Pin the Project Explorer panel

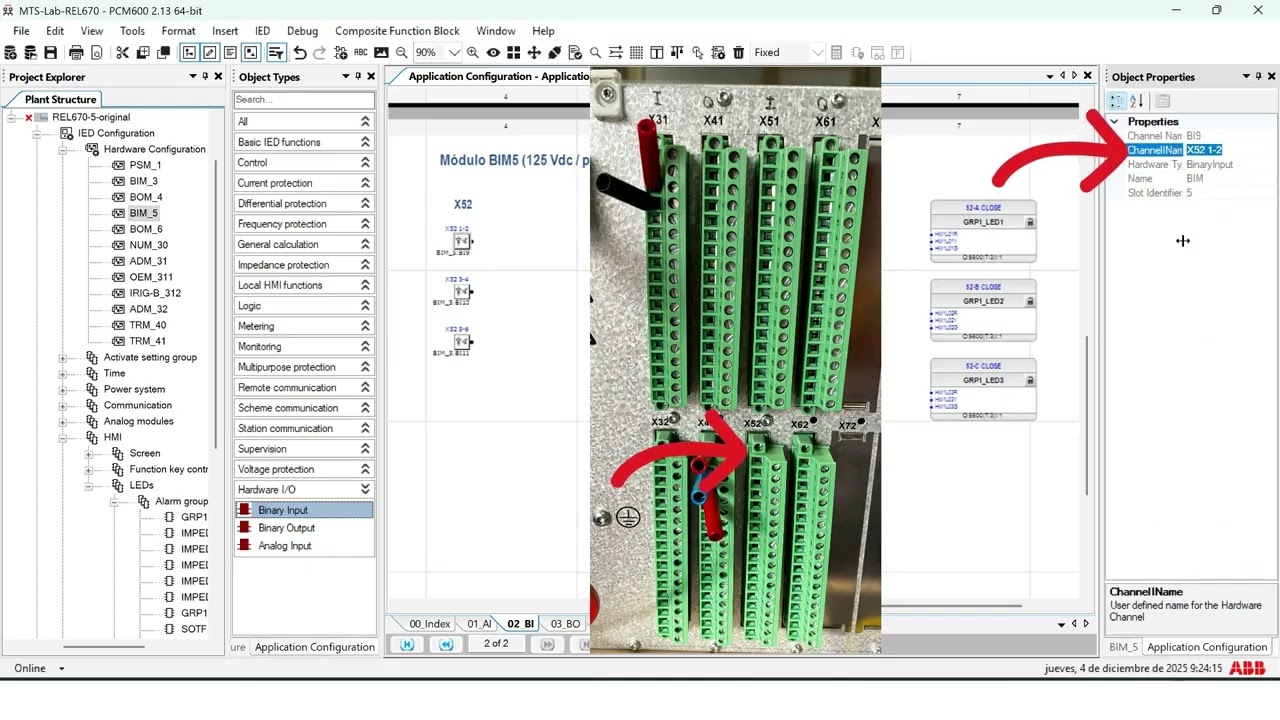206,76
